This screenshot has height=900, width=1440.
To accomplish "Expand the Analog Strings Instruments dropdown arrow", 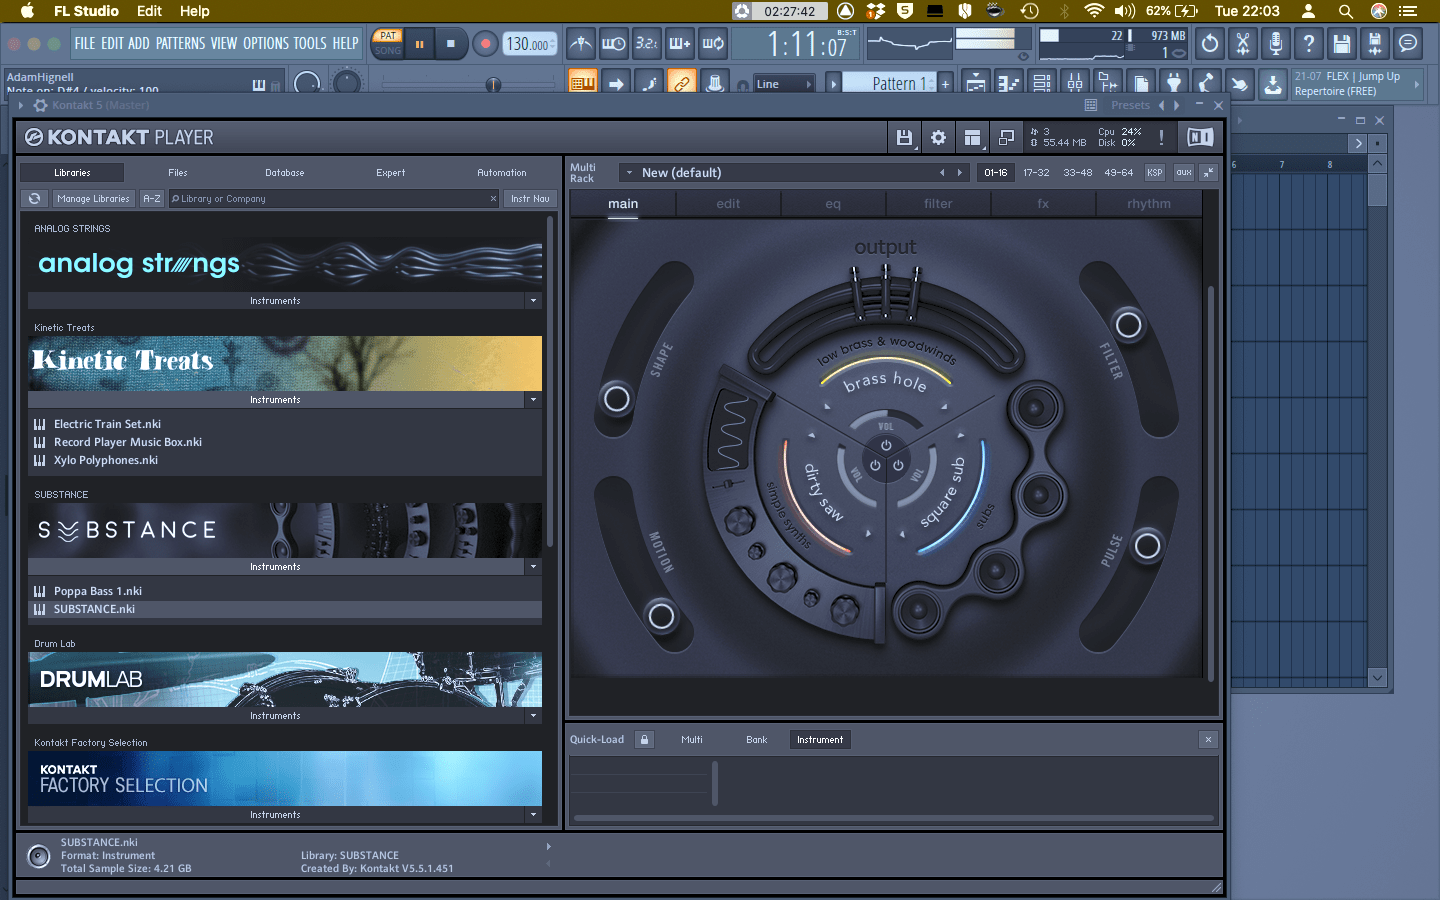I will point(533,301).
